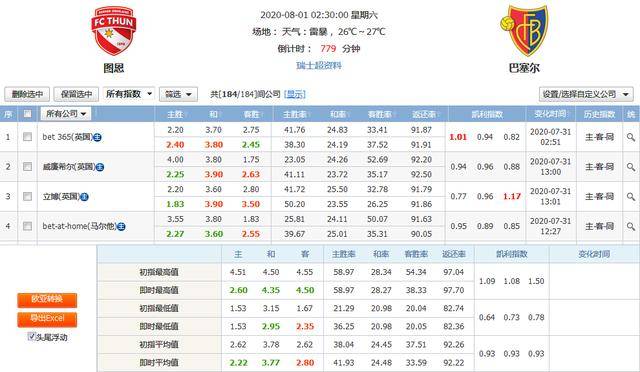Click blue 主 badge beside 立博

click(84, 197)
